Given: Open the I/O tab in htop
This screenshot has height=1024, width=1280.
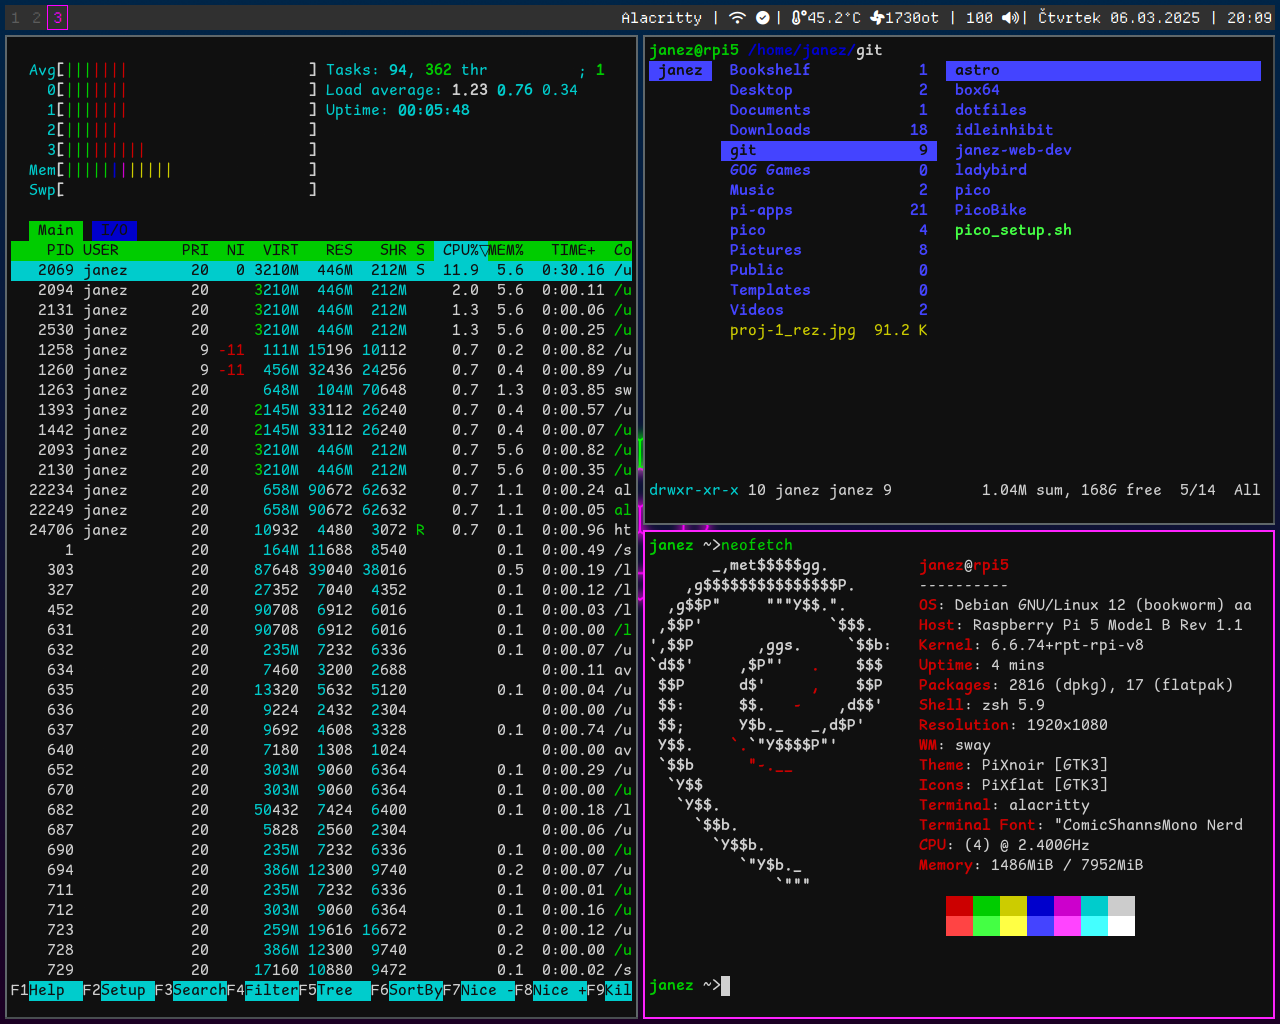Looking at the screenshot, I should pos(114,230).
